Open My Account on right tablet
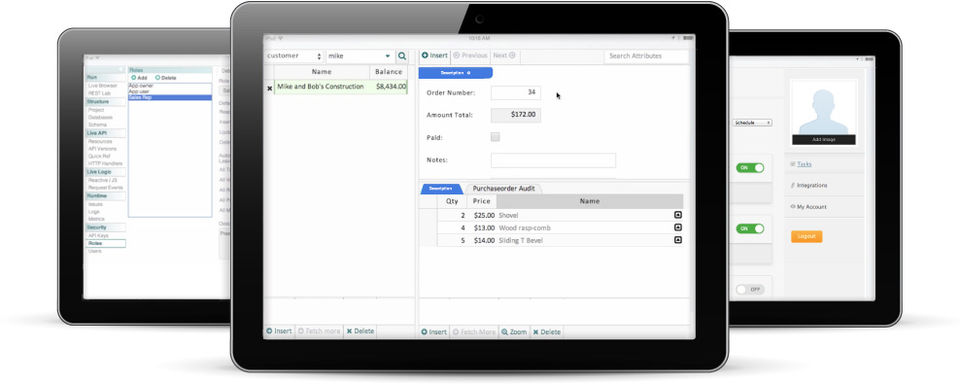Viewport: 960px width, 384px height. [811, 207]
